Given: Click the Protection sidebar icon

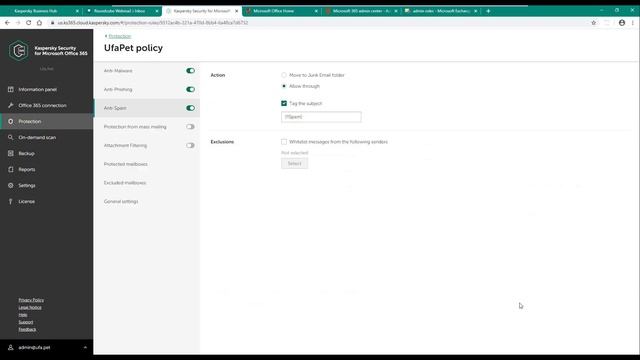Looking at the screenshot, I should point(11,121).
